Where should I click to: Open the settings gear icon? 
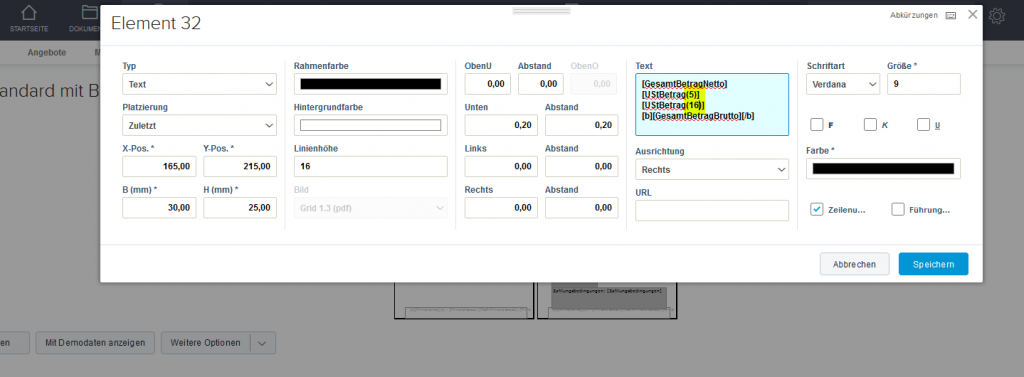click(x=997, y=16)
